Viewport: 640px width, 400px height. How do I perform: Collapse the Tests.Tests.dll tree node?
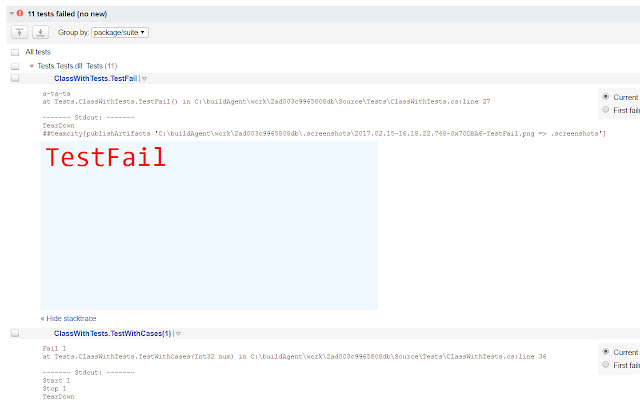[x=31, y=66]
